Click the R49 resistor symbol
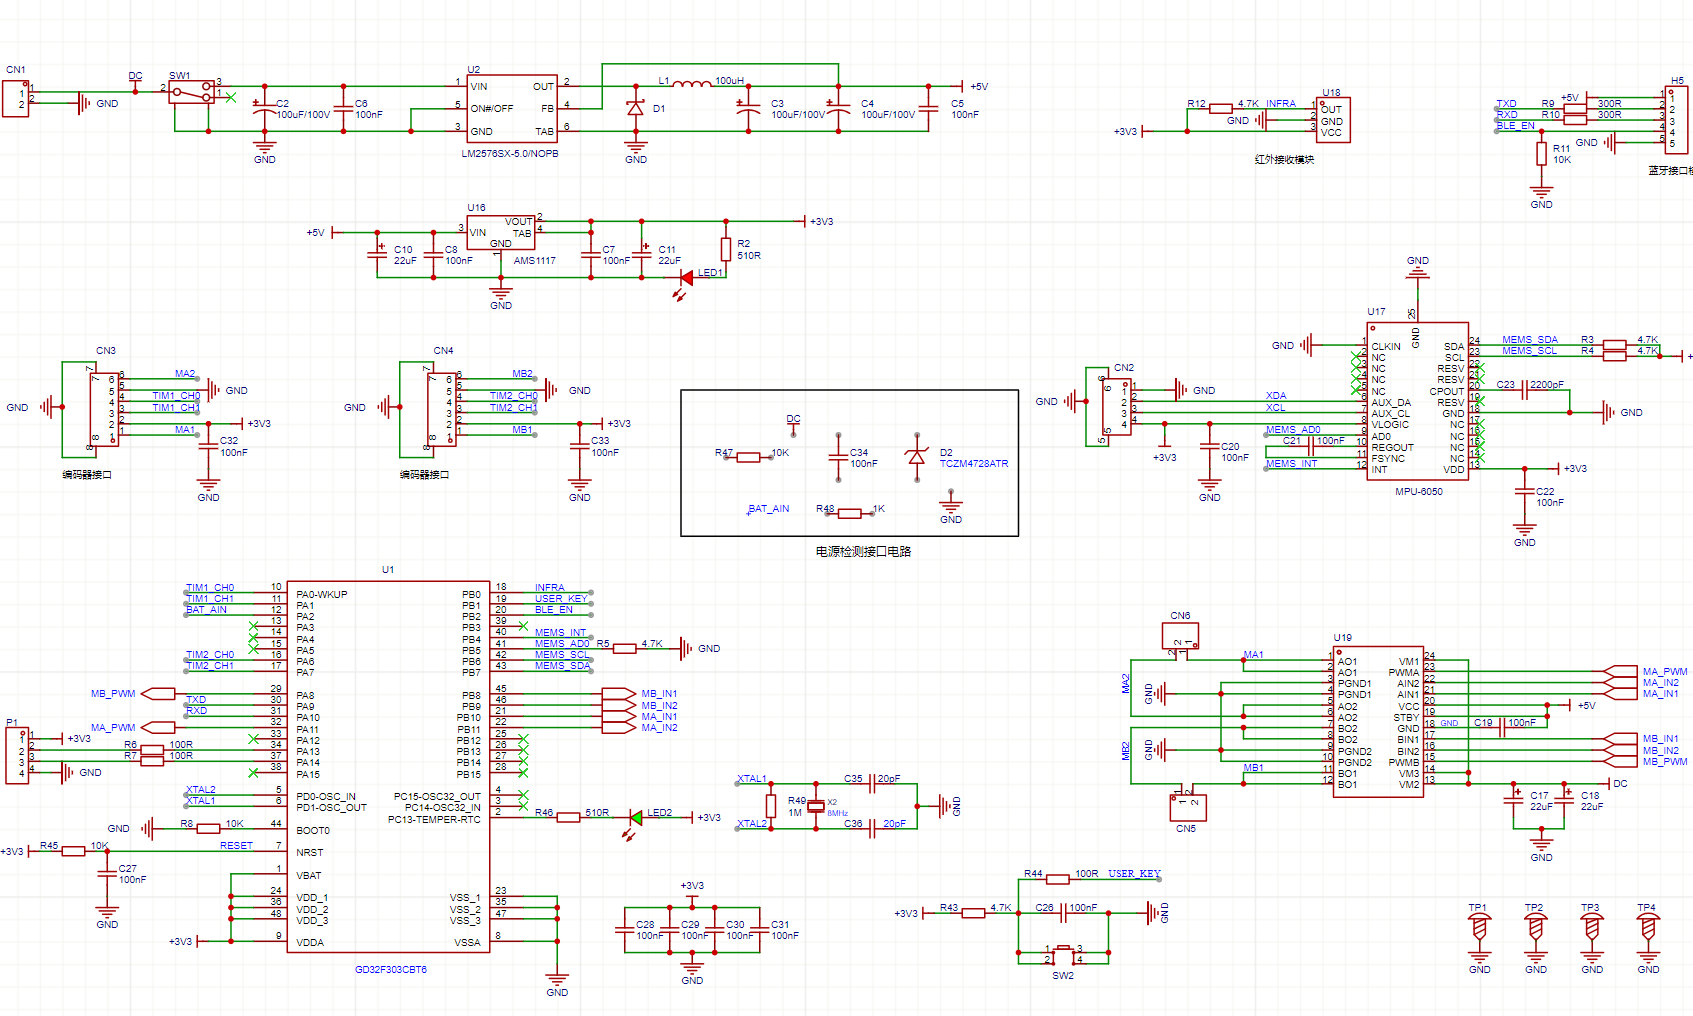Image resolution: width=1693 pixels, height=1016 pixels. (771, 806)
